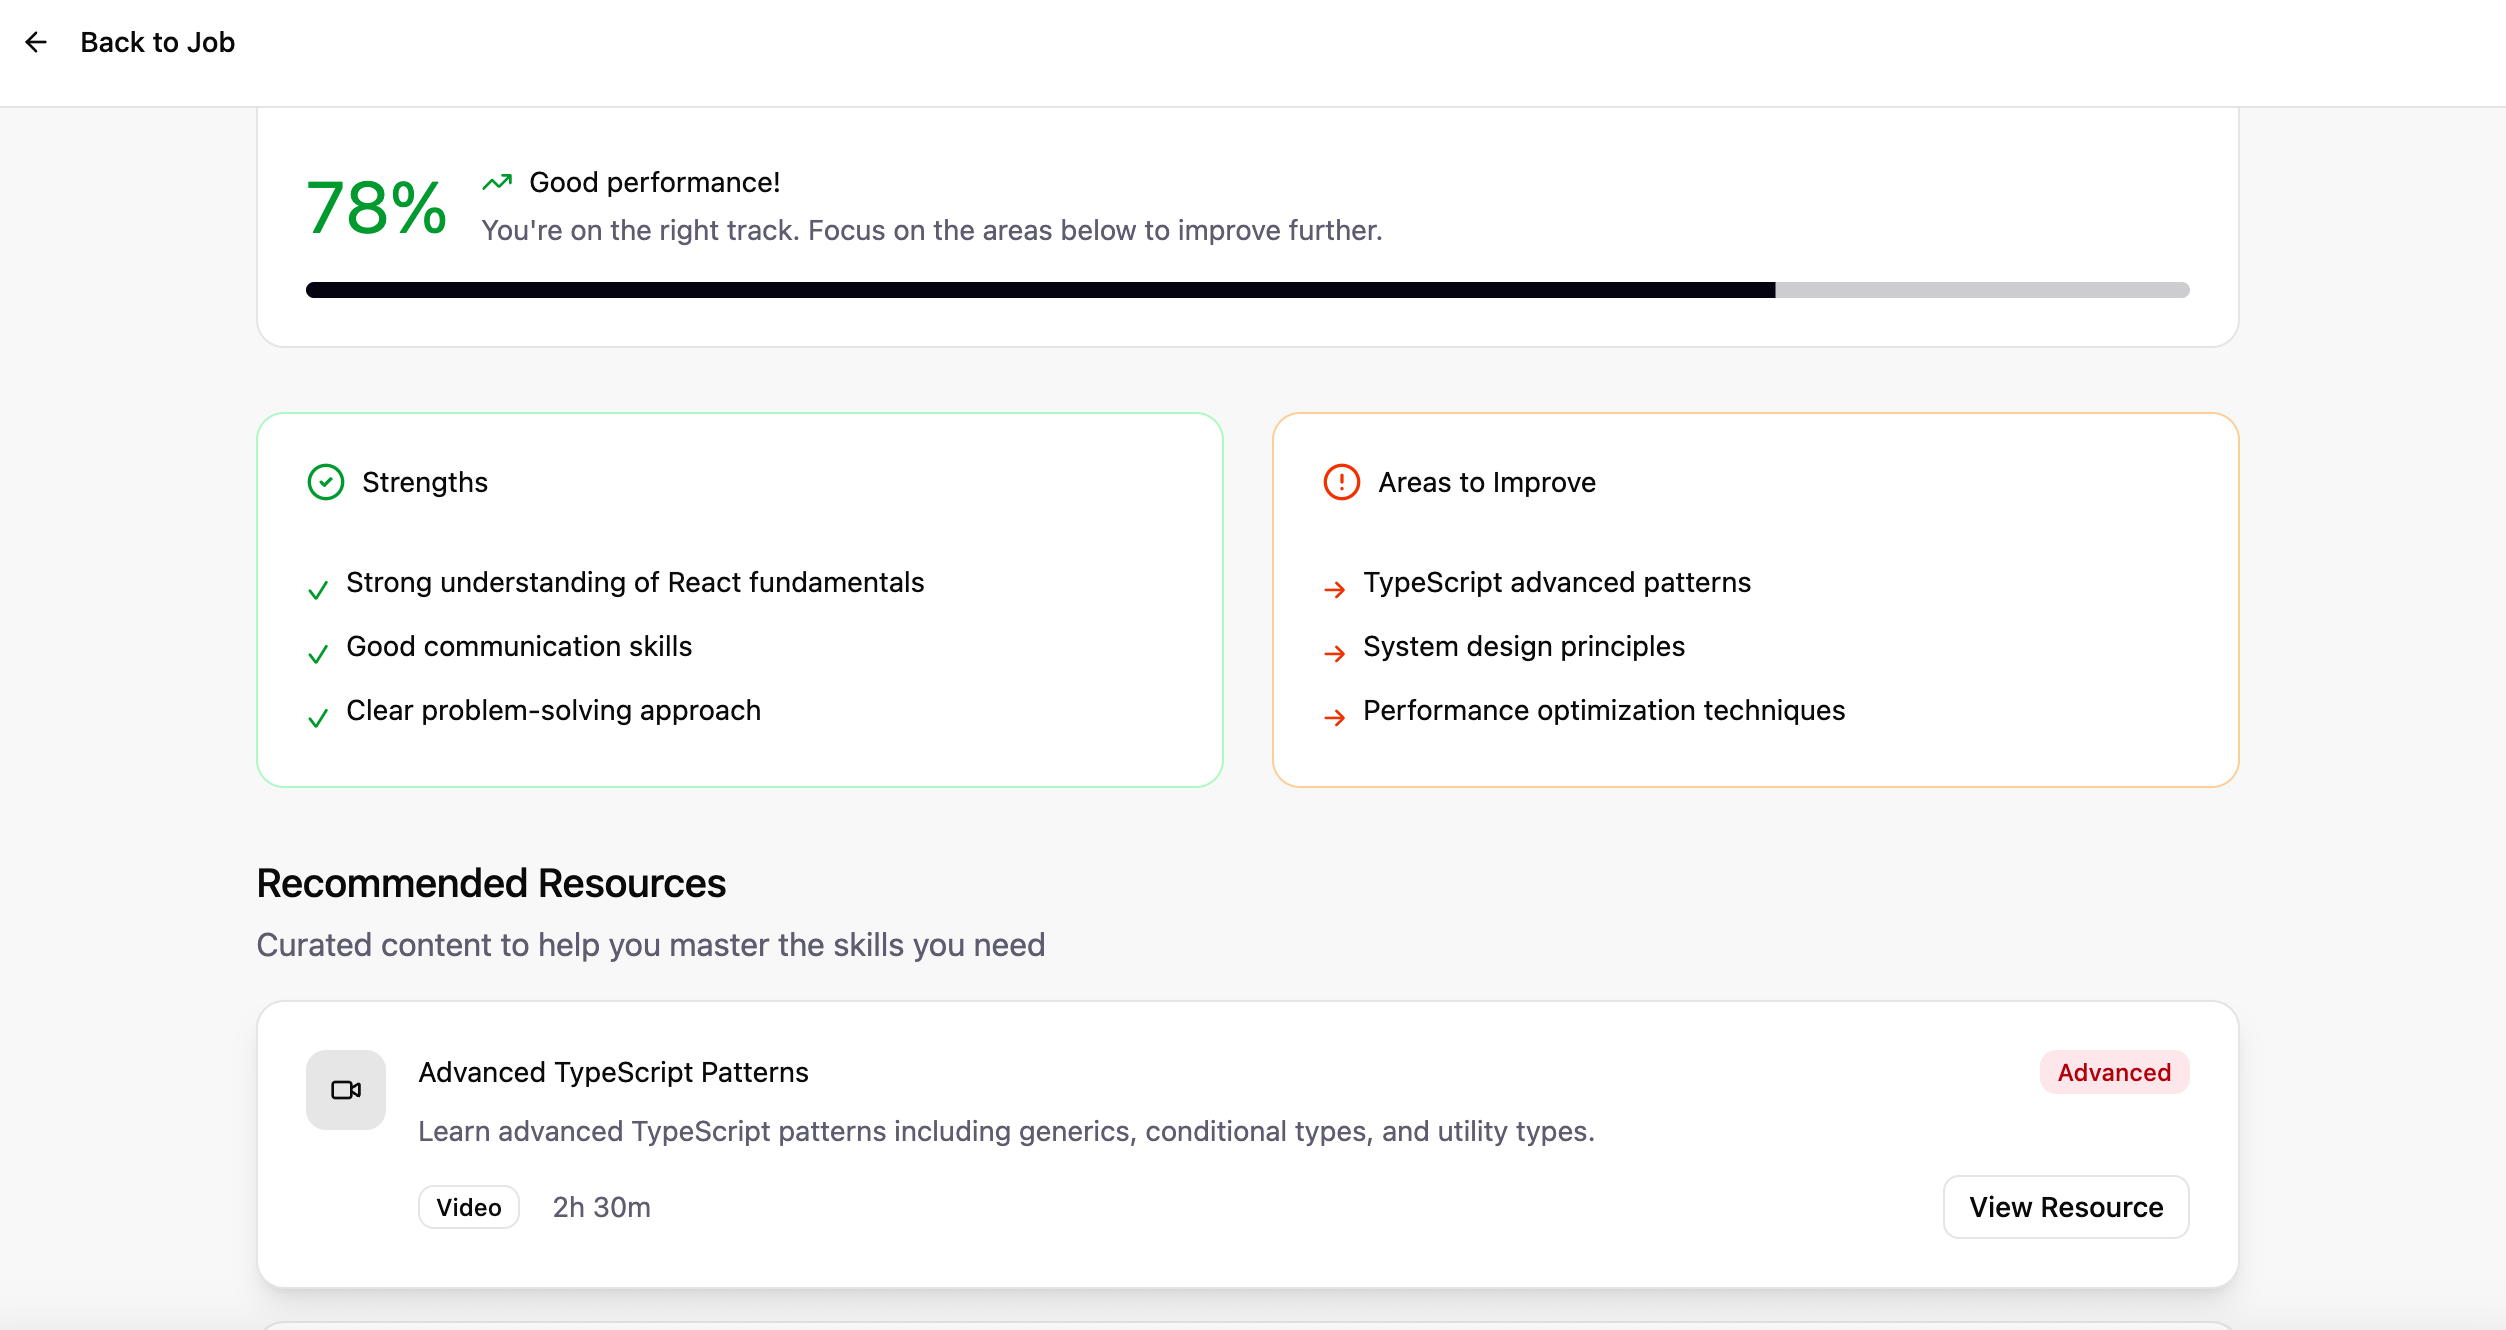Click checkmark beside React fundamentals strength

point(318,590)
